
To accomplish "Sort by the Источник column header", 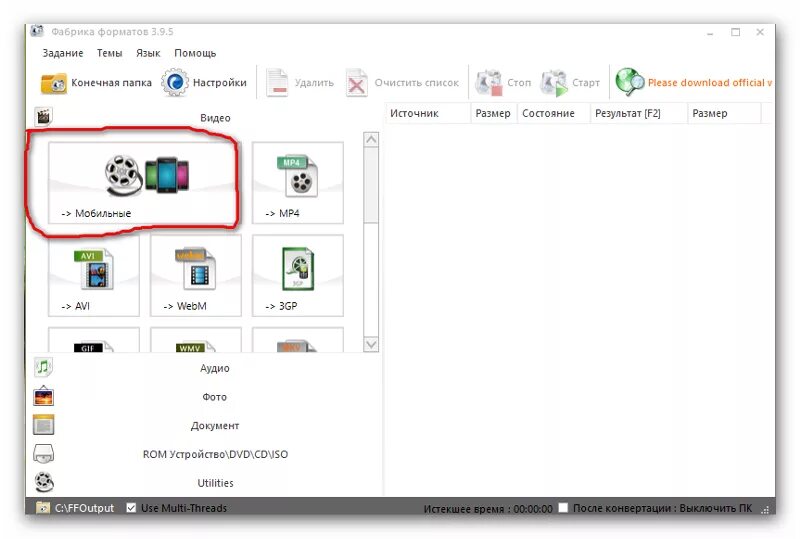I will (x=428, y=113).
